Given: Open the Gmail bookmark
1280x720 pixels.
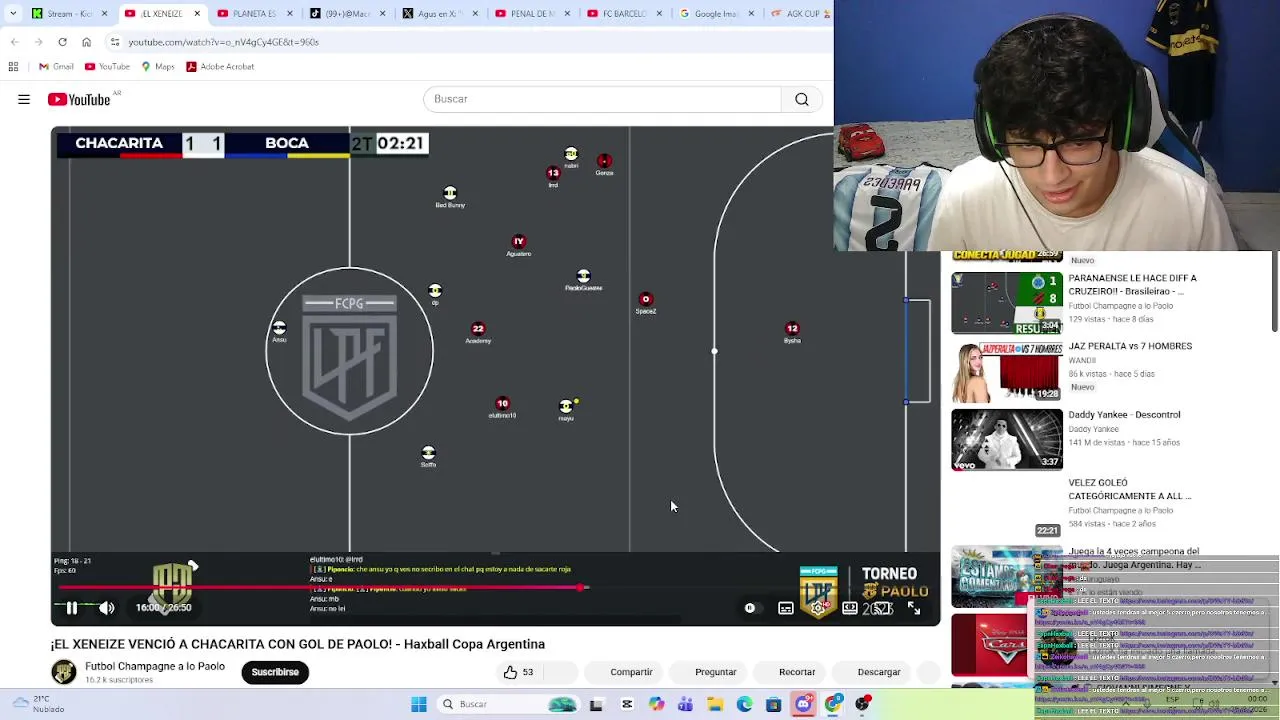Looking at the screenshot, I should point(56,67).
